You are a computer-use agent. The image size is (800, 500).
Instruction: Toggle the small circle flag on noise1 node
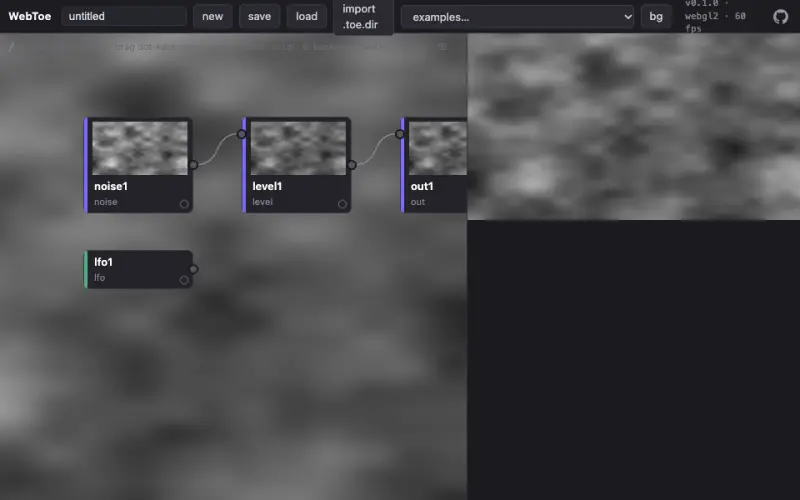click(x=184, y=204)
